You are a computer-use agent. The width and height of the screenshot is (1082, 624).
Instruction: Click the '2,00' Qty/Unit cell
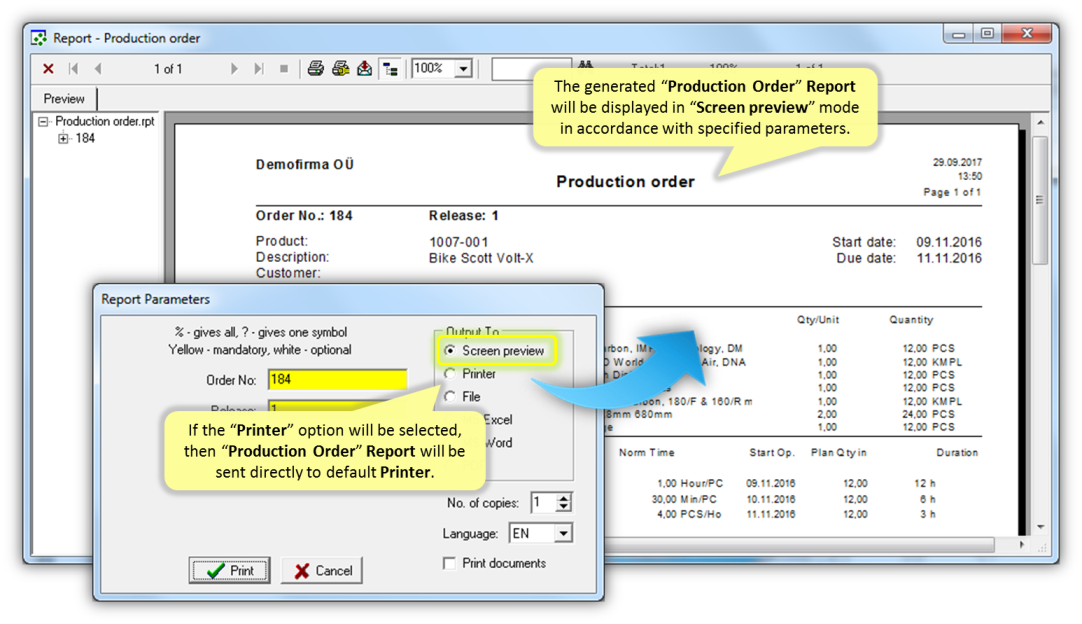[827, 414]
